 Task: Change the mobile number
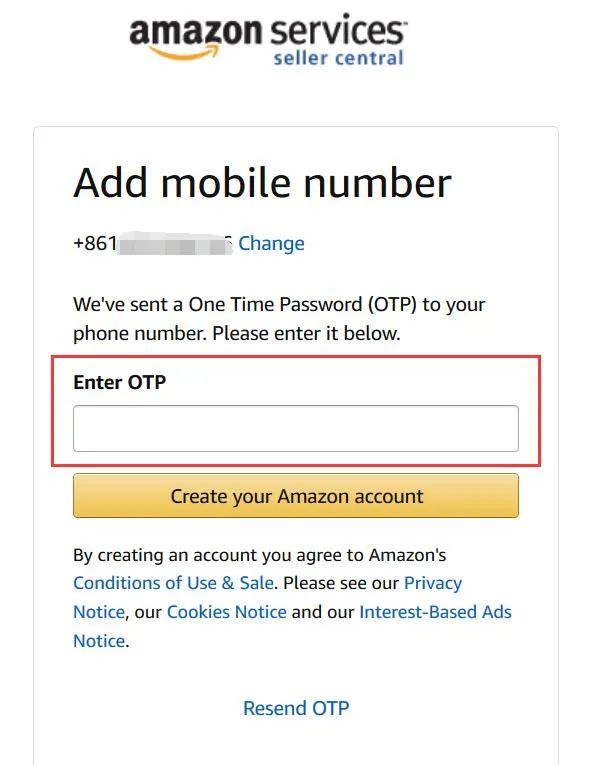271,243
